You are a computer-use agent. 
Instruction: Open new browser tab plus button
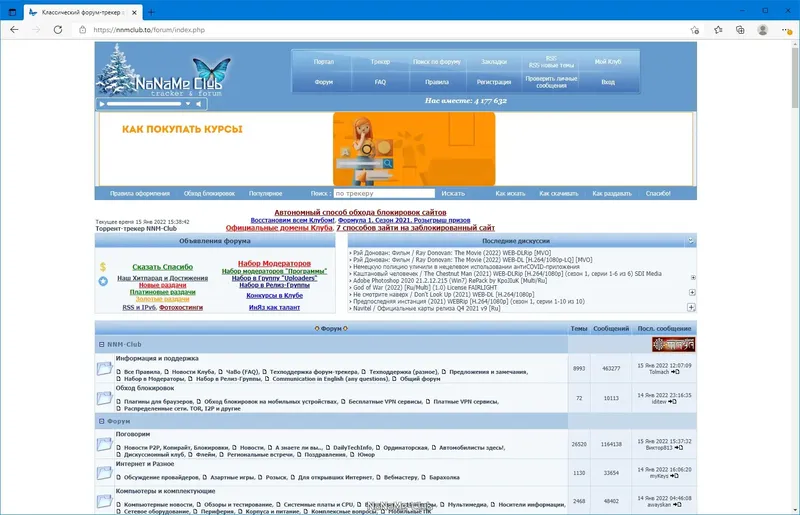coord(151,12)
